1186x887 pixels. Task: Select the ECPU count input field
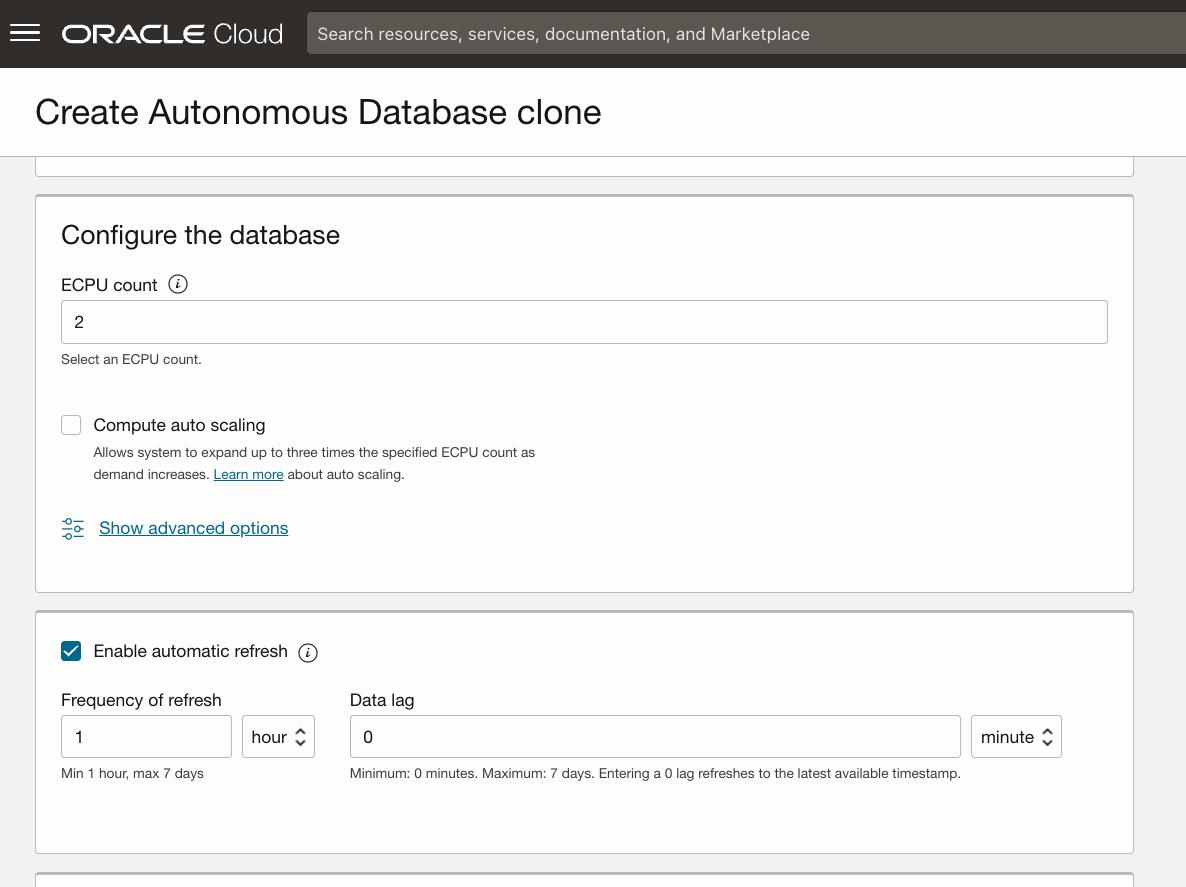coord(584,322)
